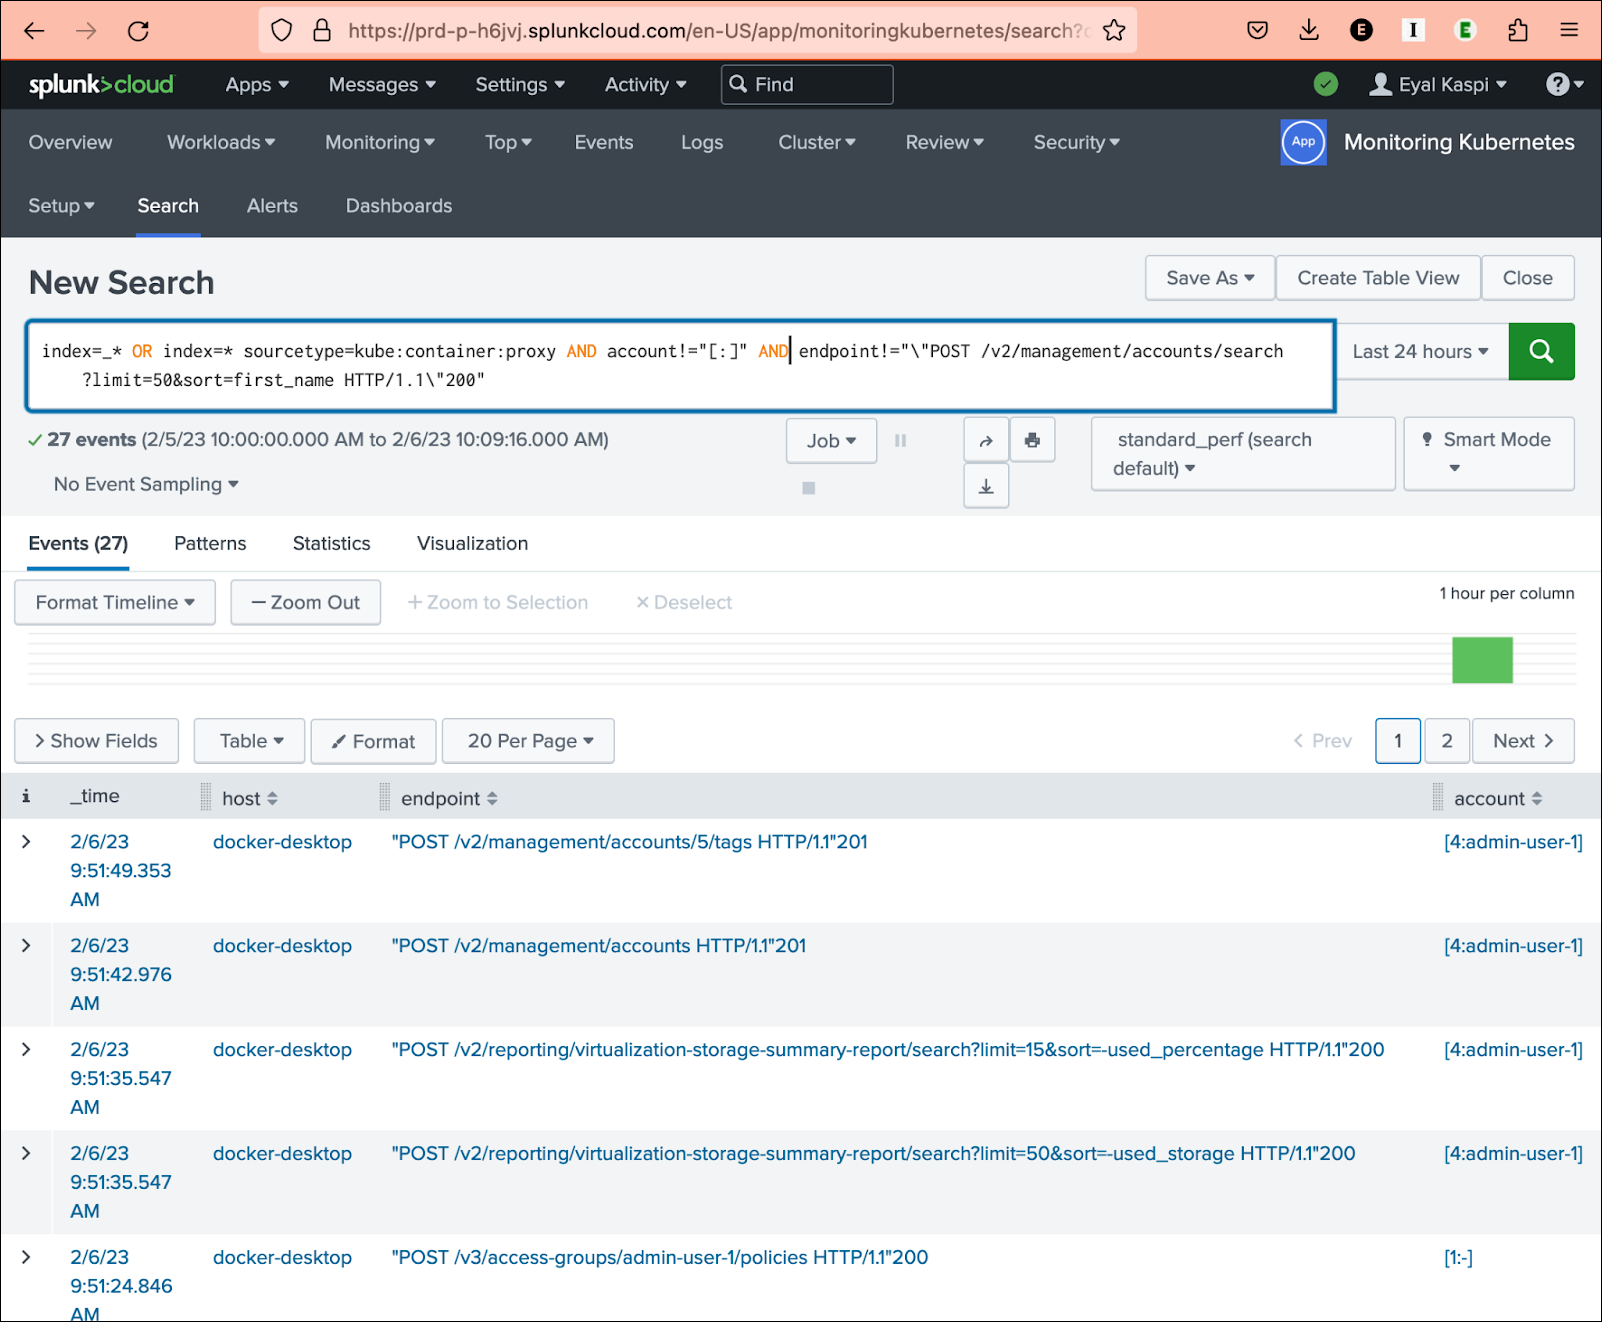Viewport: 1602px width, 1322px height.
Task: Pause the search job
Action: (900, 441)
